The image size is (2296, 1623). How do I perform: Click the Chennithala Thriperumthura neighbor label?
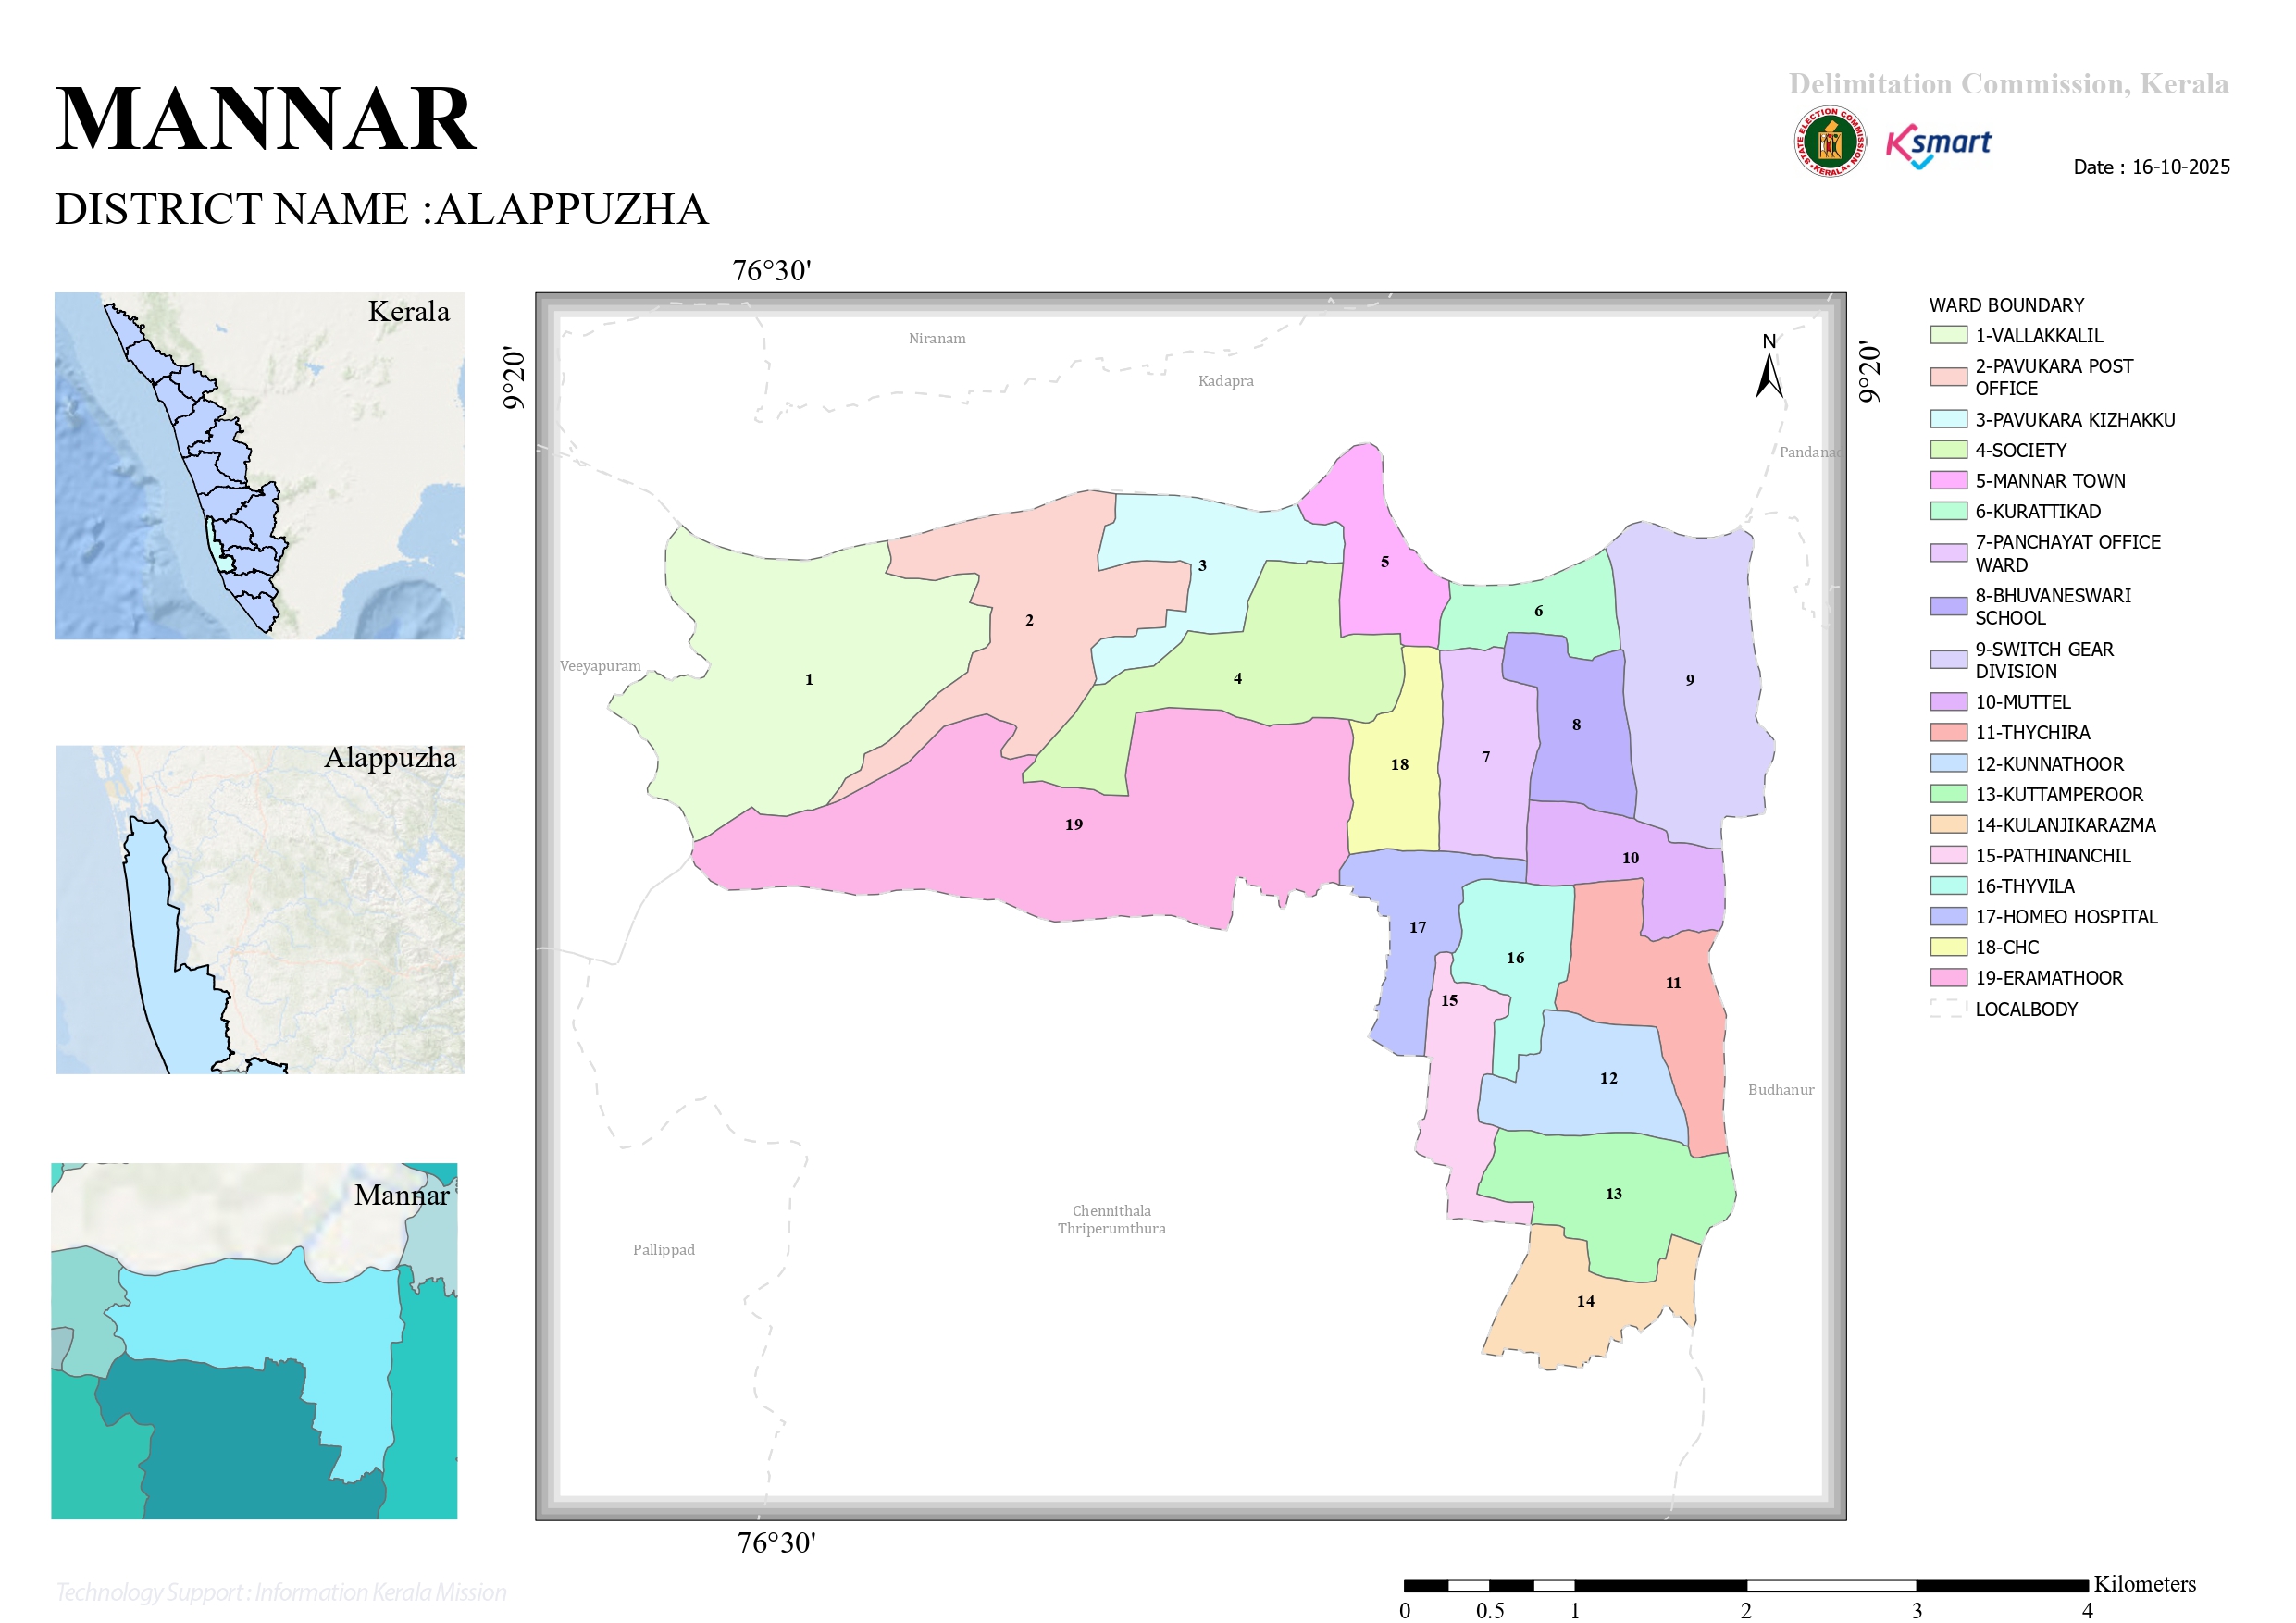pyautogui.click(x=1111, y=1219)
